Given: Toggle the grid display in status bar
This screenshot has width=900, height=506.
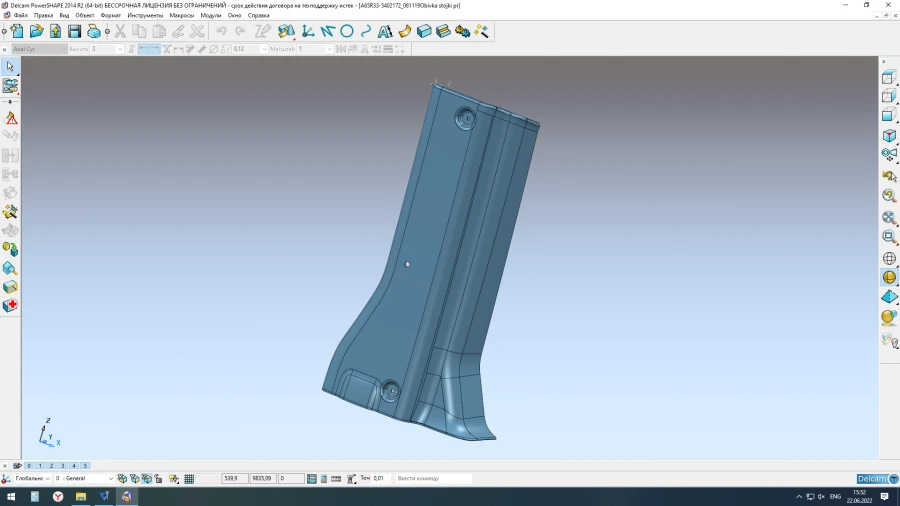Looking at the screenshot, I should tap(190, 479).
